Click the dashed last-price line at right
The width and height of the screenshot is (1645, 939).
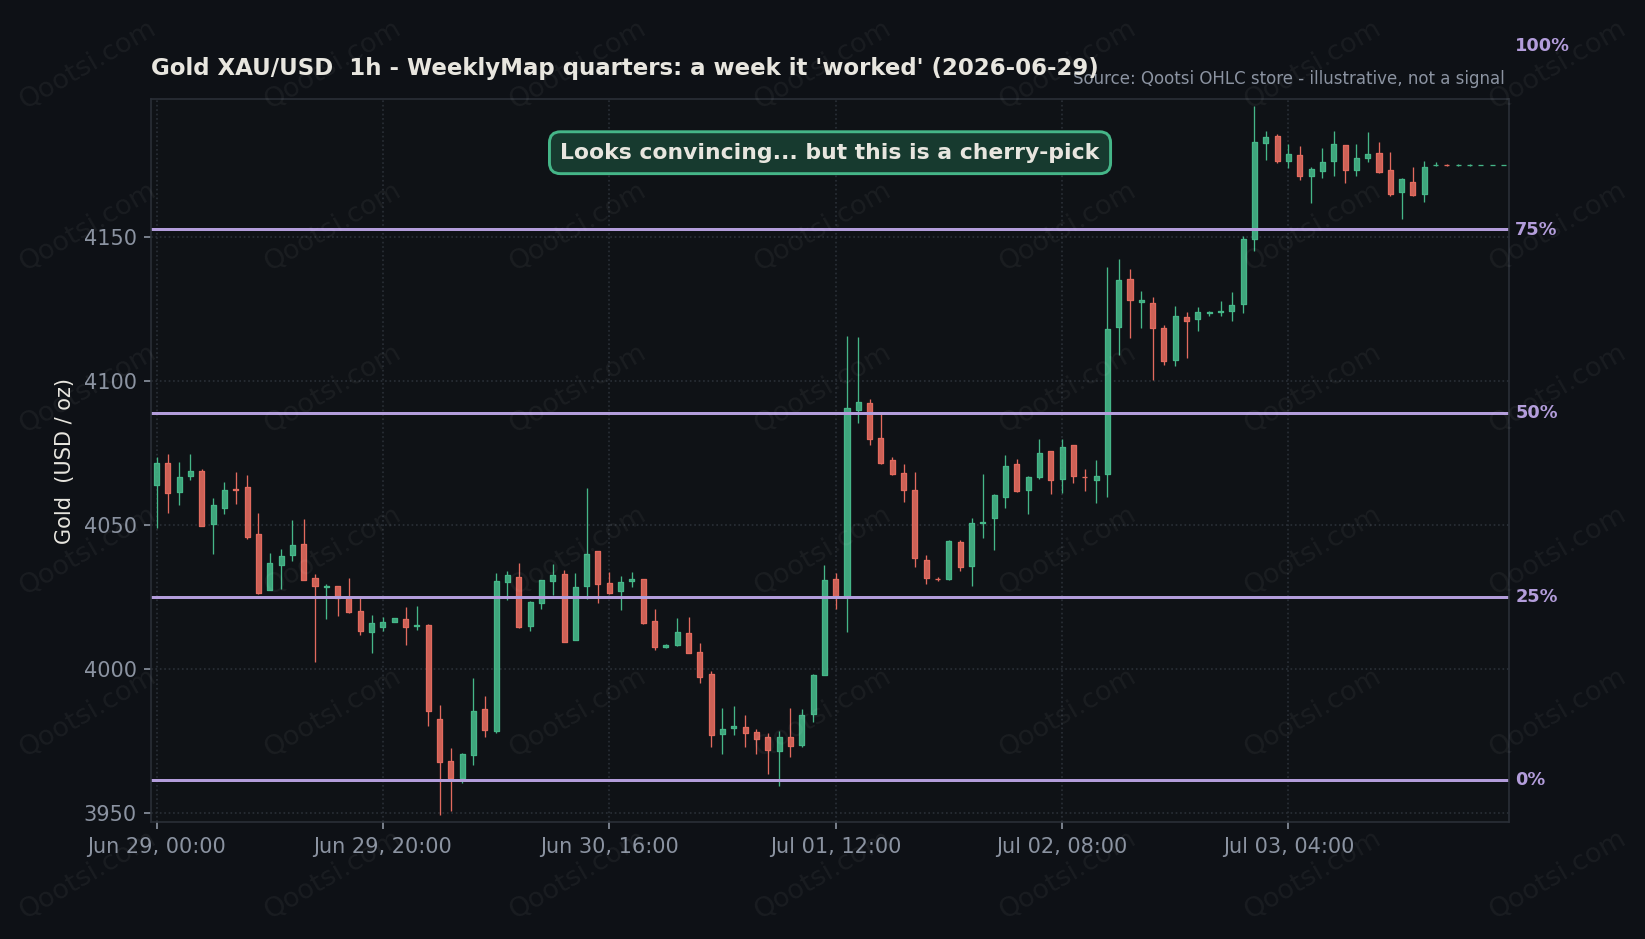pos(1469,165)
